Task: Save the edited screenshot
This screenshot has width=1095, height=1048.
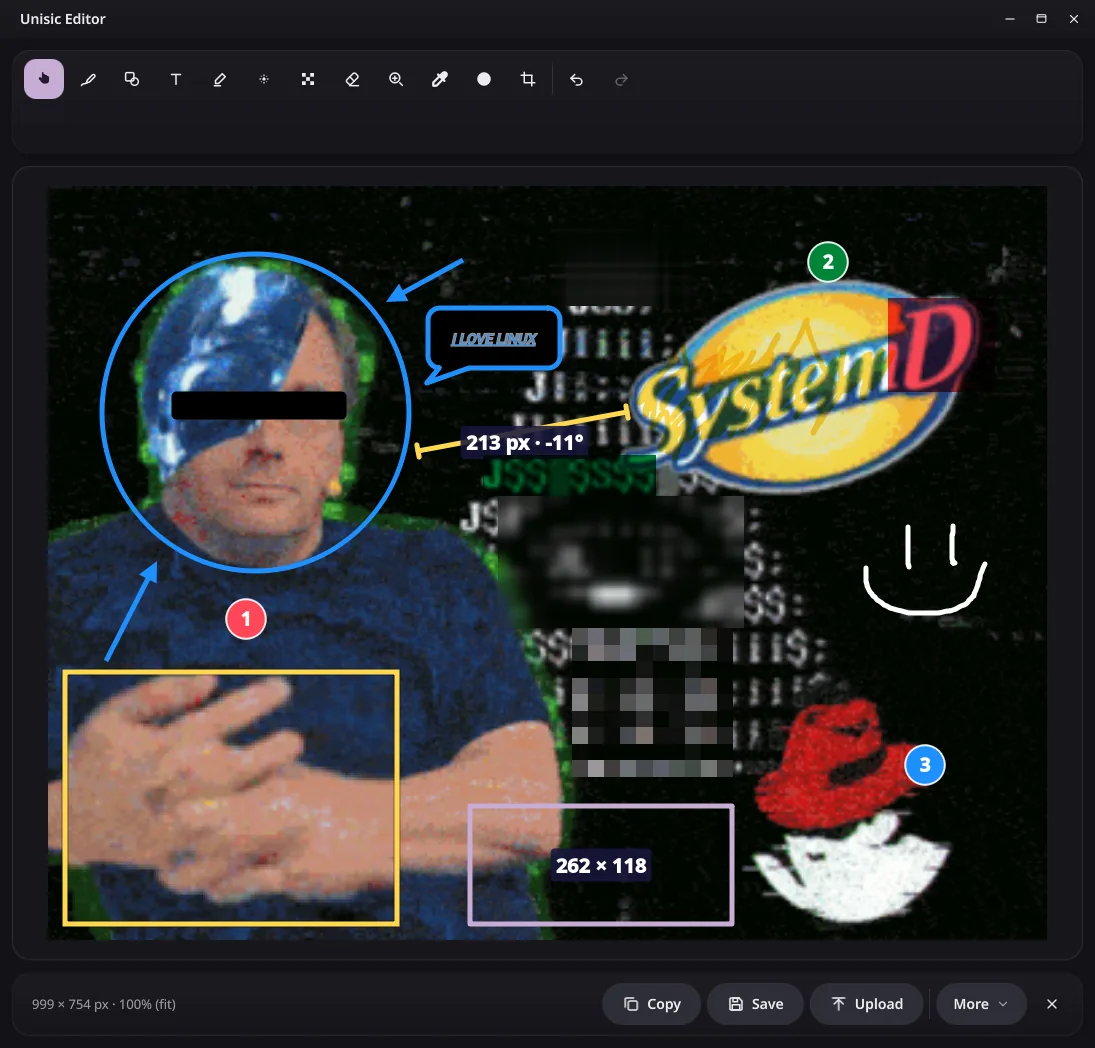Action: click(756, 1004)
